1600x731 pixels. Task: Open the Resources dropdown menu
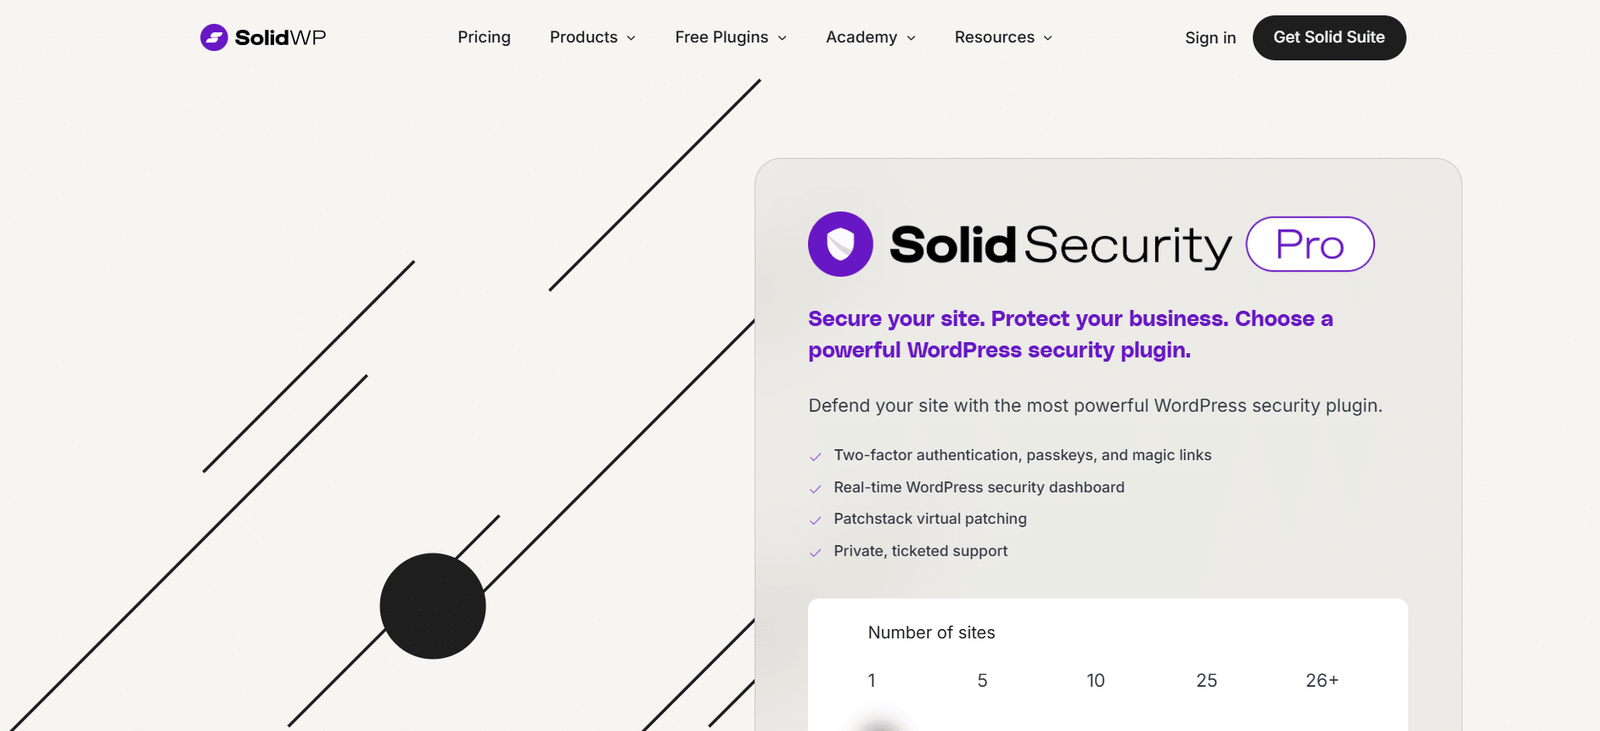[1003, 38]
